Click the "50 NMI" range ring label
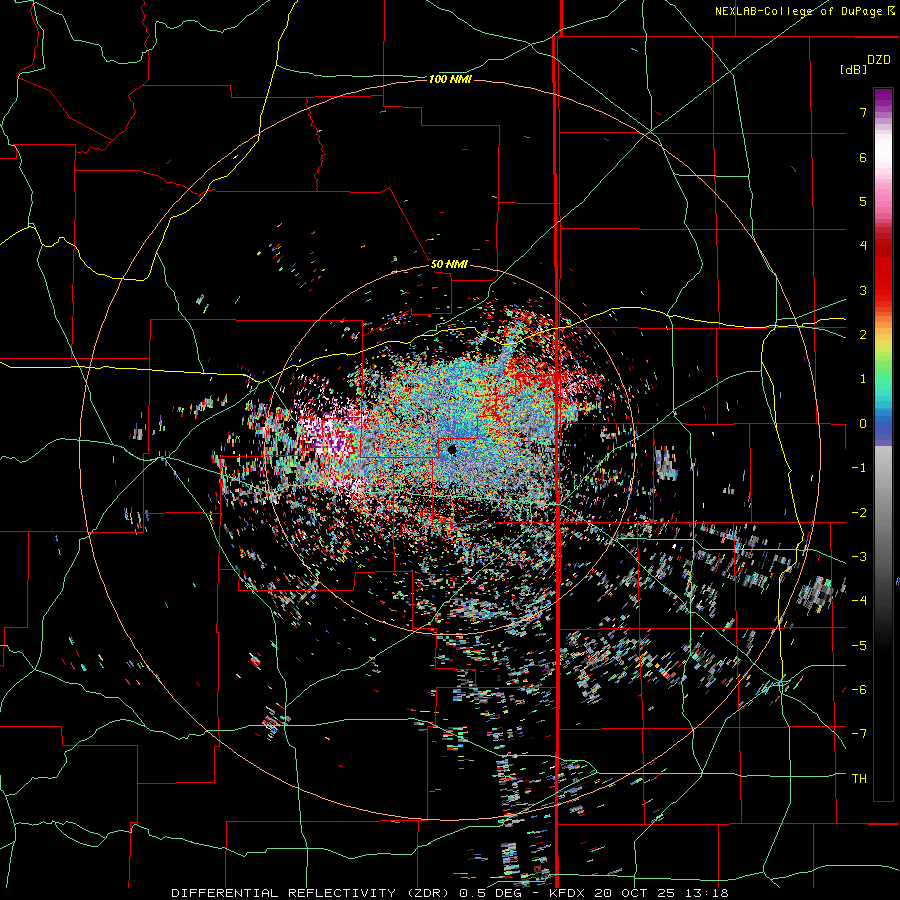Viewport: 900px width, 900px height. [x=449, y=264]
